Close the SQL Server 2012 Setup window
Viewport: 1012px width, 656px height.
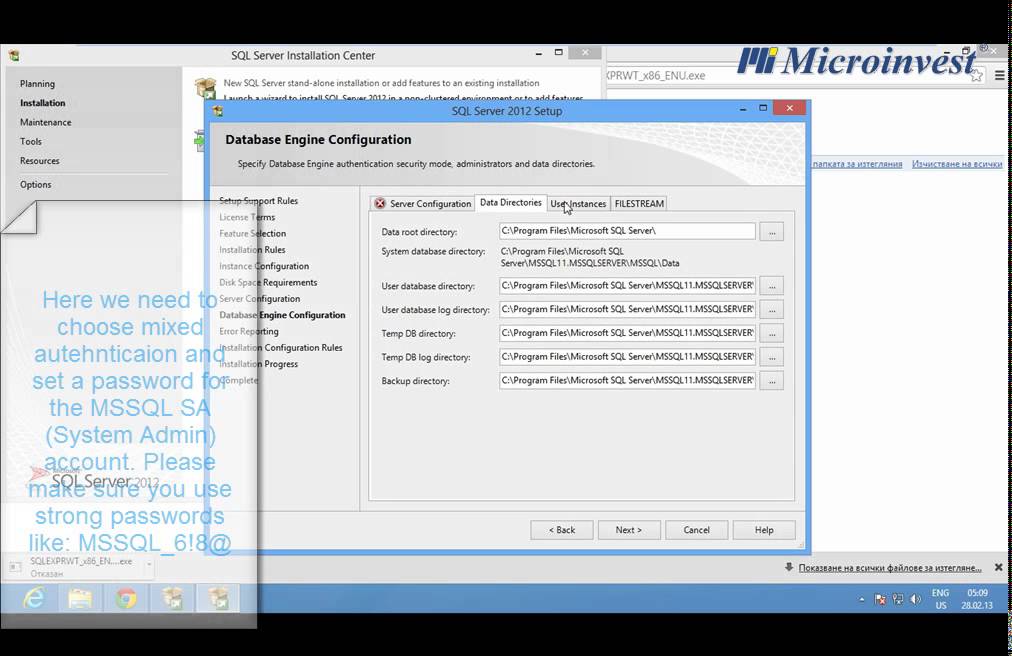pyautogui.click(x=789, y=108)
